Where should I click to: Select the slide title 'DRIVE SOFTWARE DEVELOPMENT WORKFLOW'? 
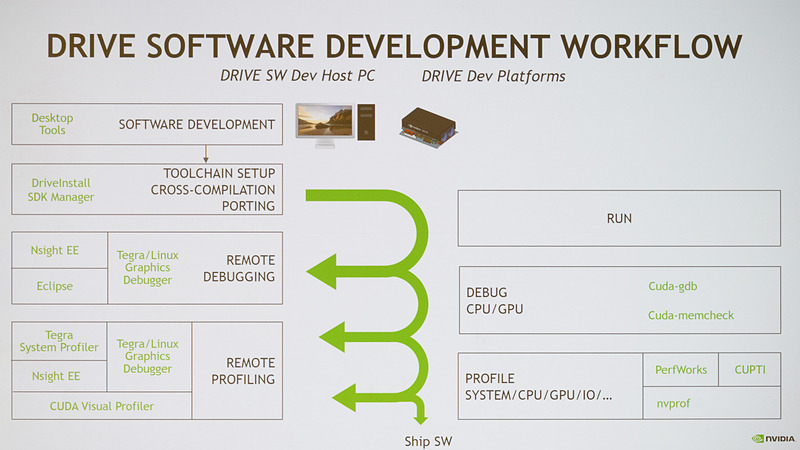coord(394,46)
